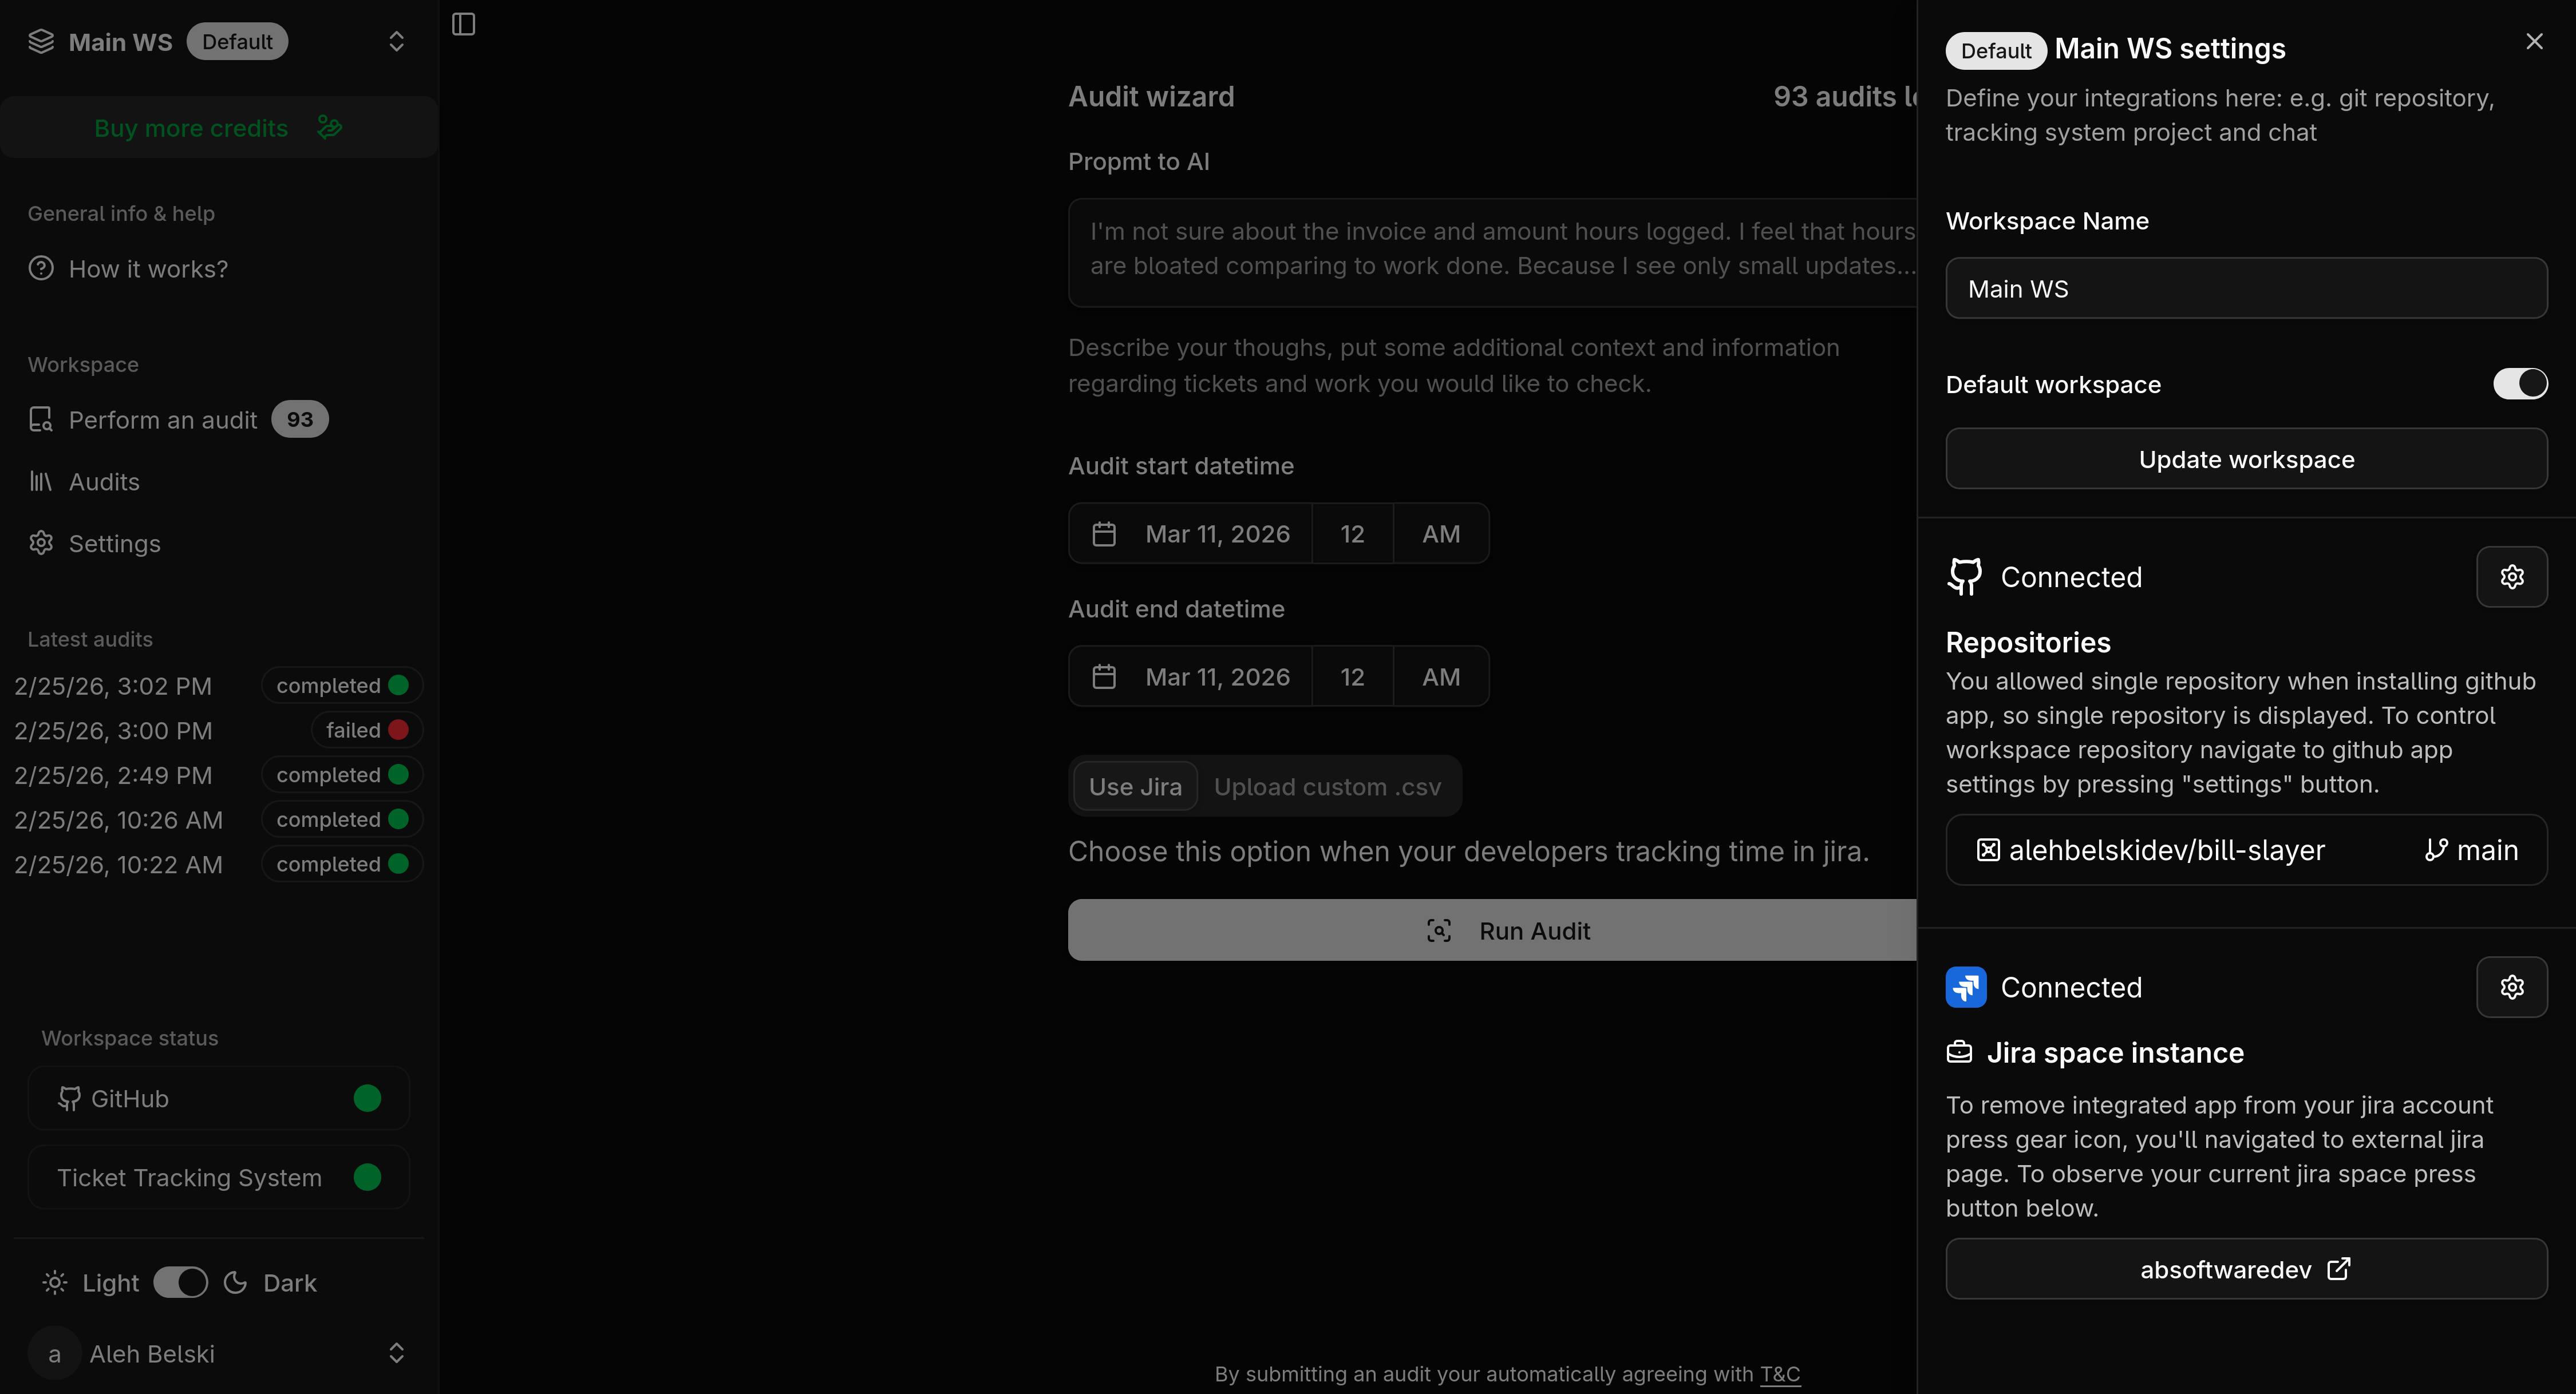This screenshot has width=2576, height=1394.
Task: Click calendar icon in Audit start datetime
Action: point(1103,534)
